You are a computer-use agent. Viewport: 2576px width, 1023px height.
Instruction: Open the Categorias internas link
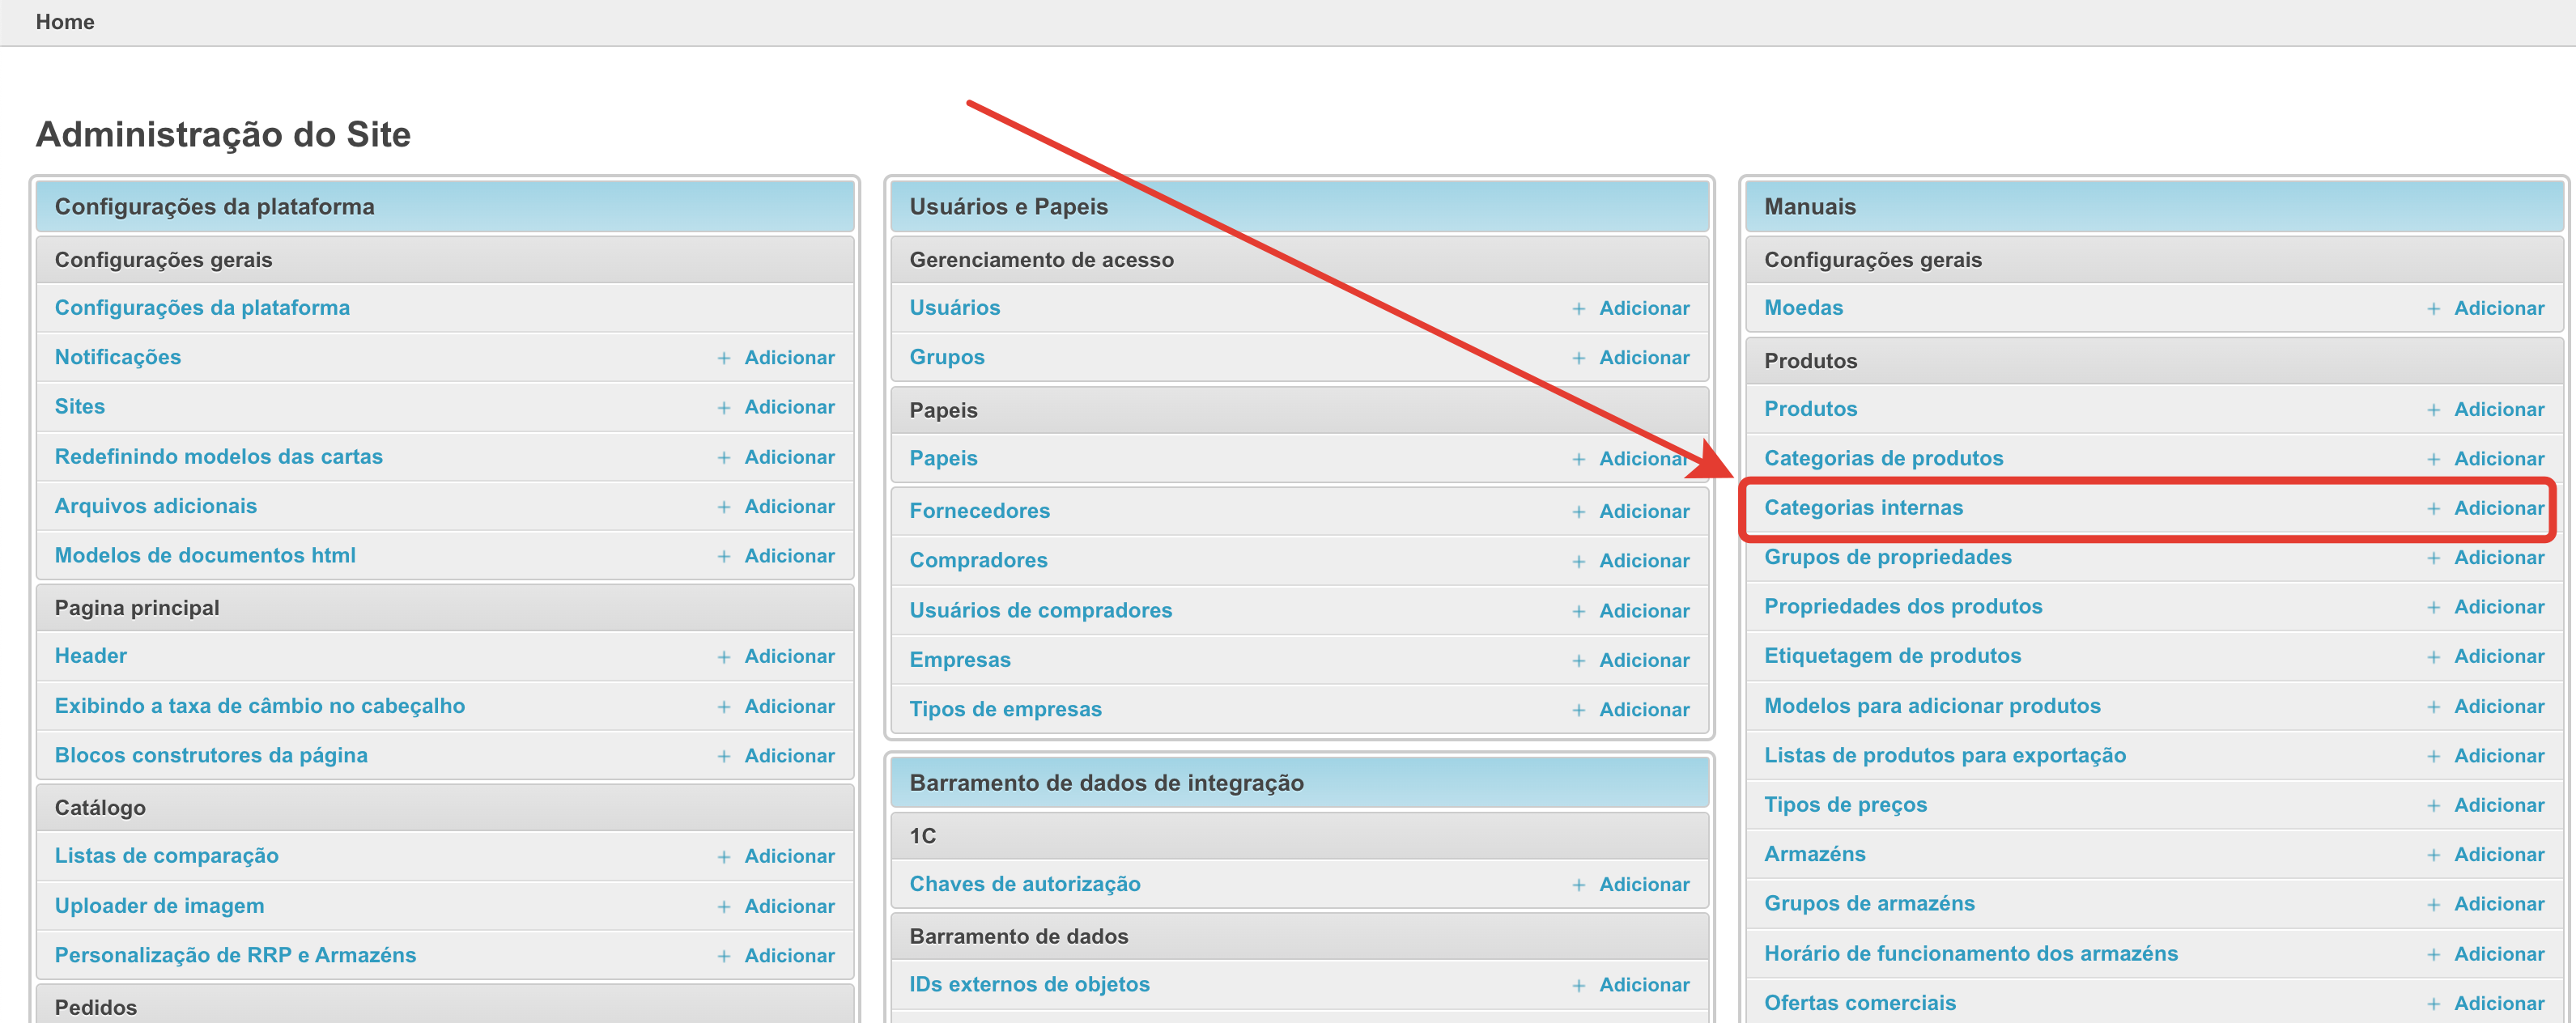point(1863,508)
